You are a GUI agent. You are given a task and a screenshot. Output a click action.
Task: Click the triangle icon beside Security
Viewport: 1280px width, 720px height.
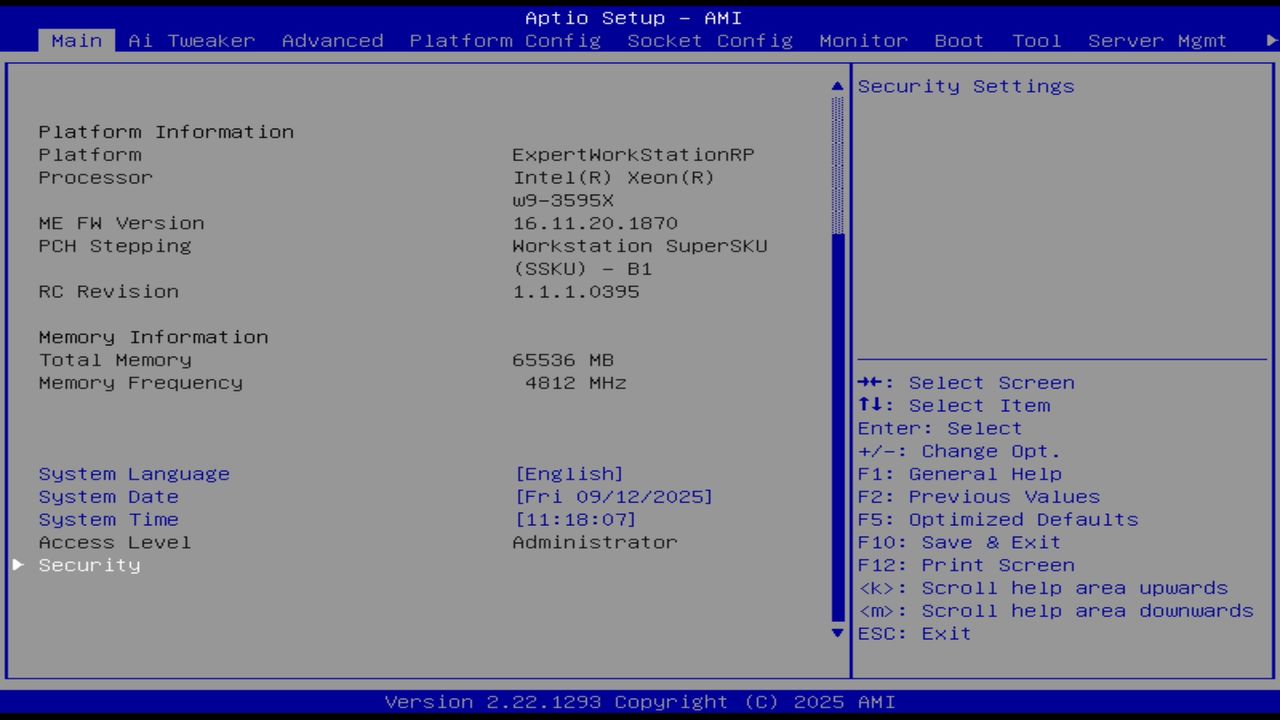click(x=17, y=565)
